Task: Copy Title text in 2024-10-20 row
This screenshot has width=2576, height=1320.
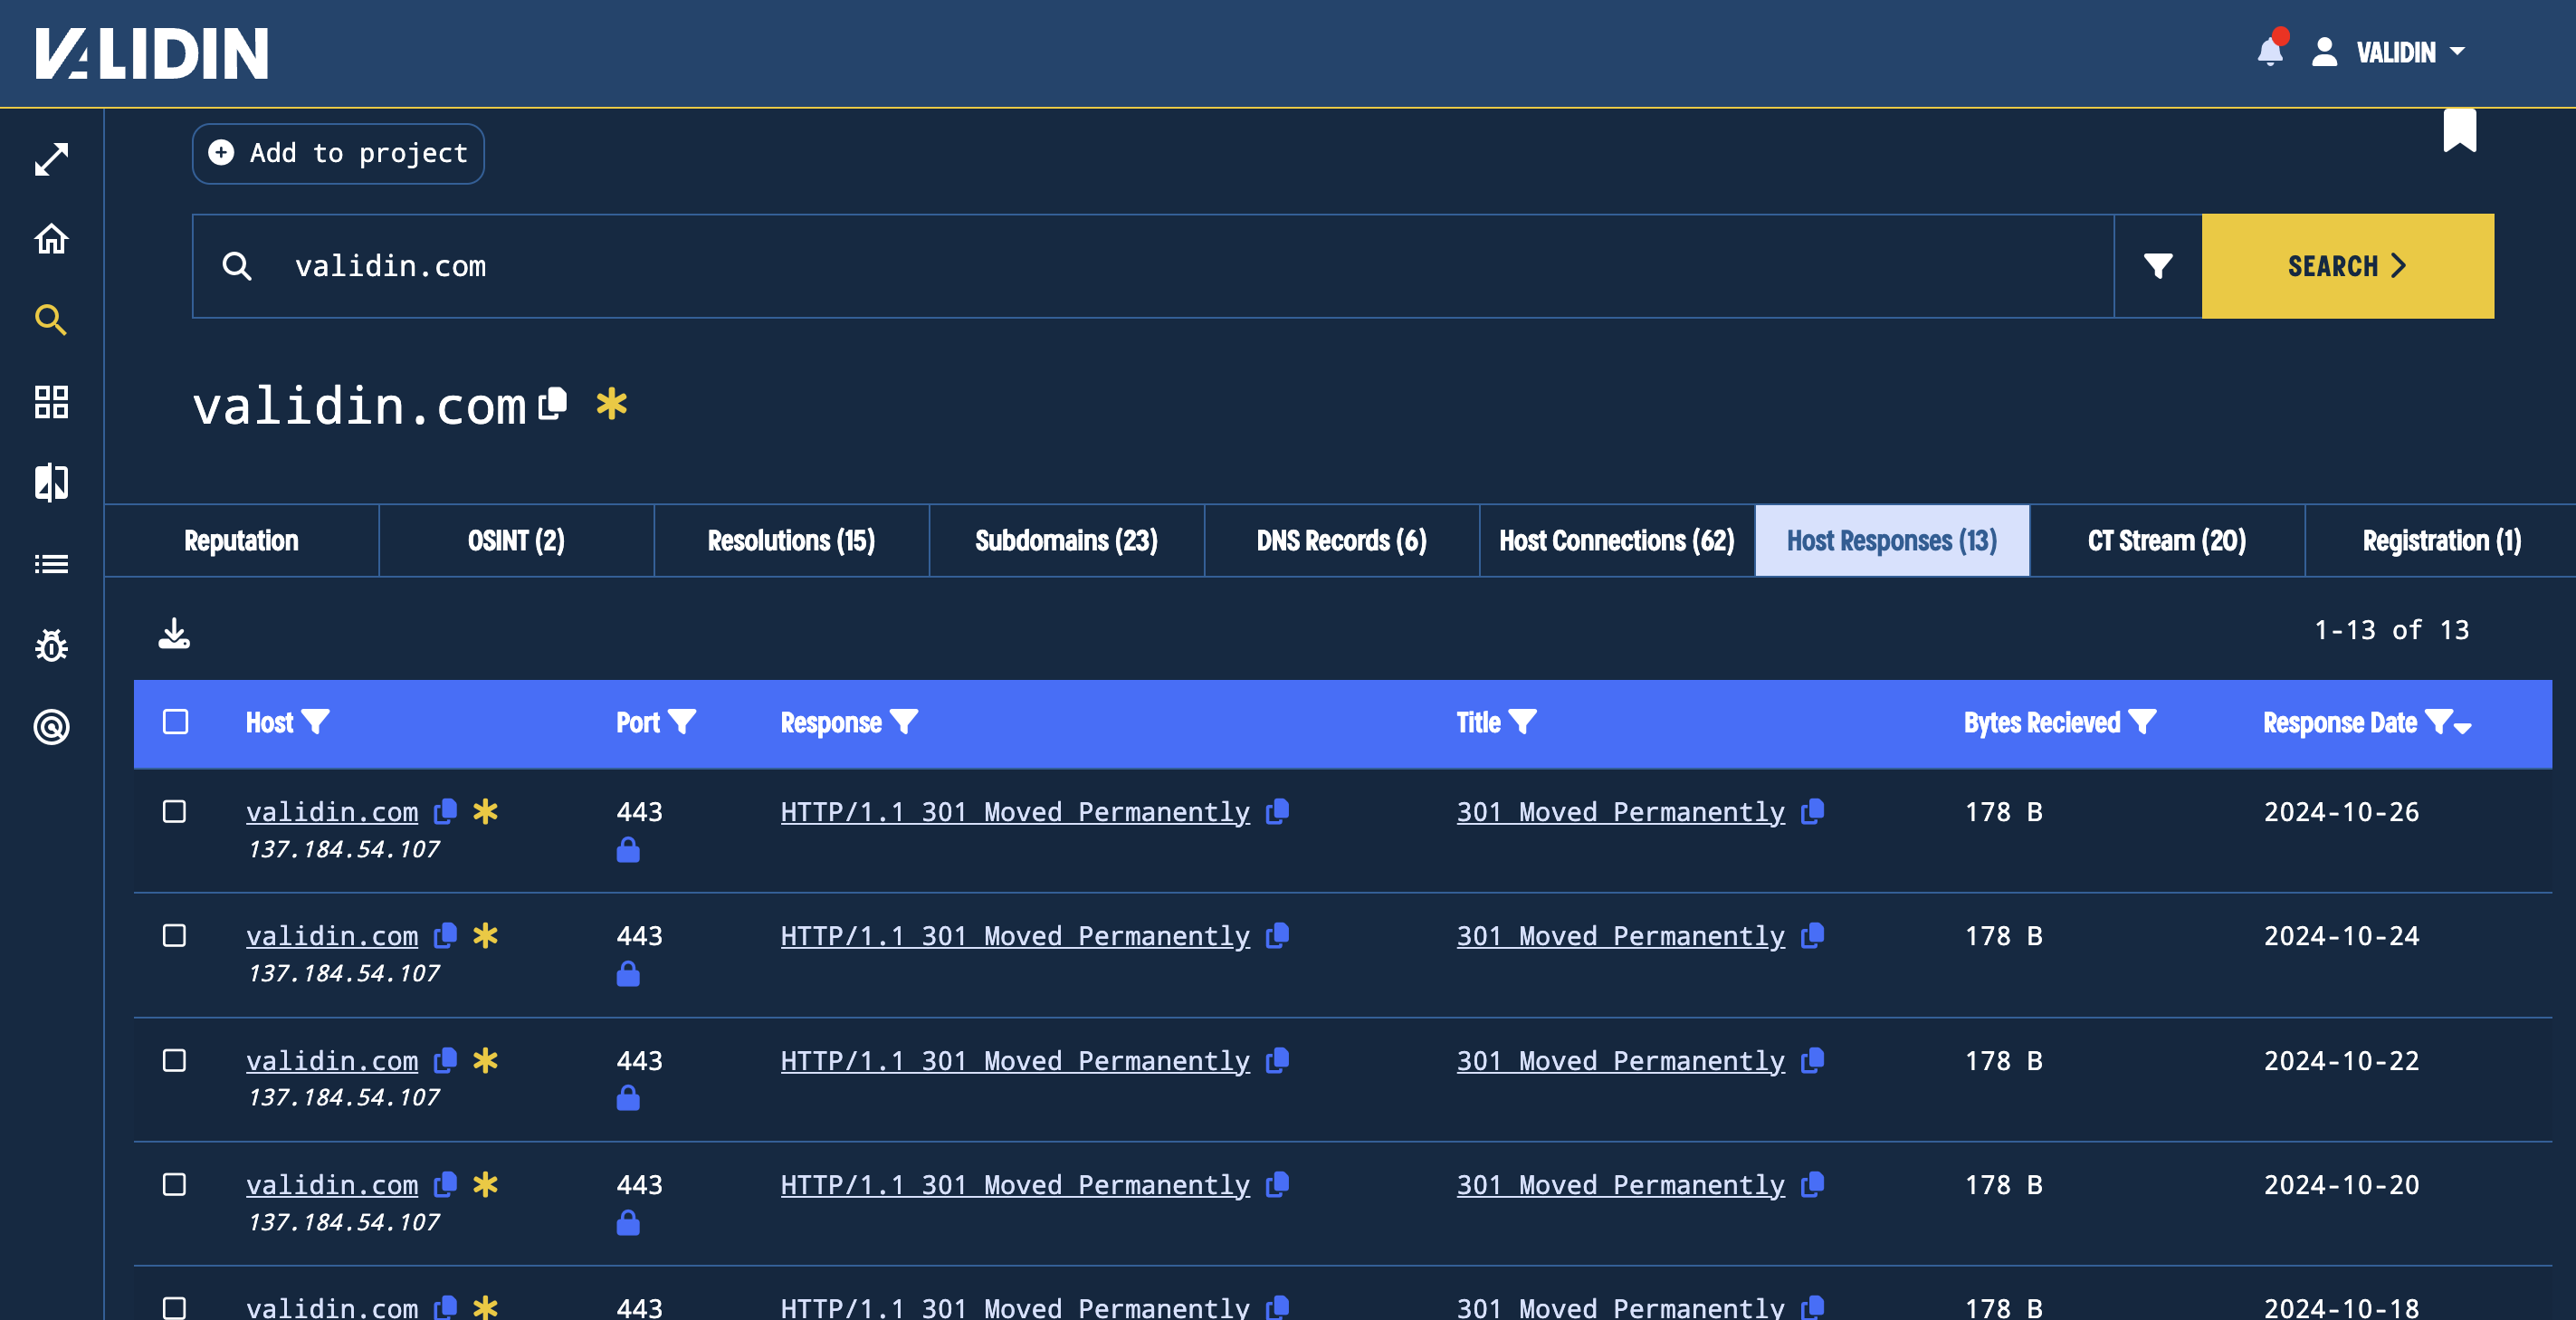Action: 1812,1185
